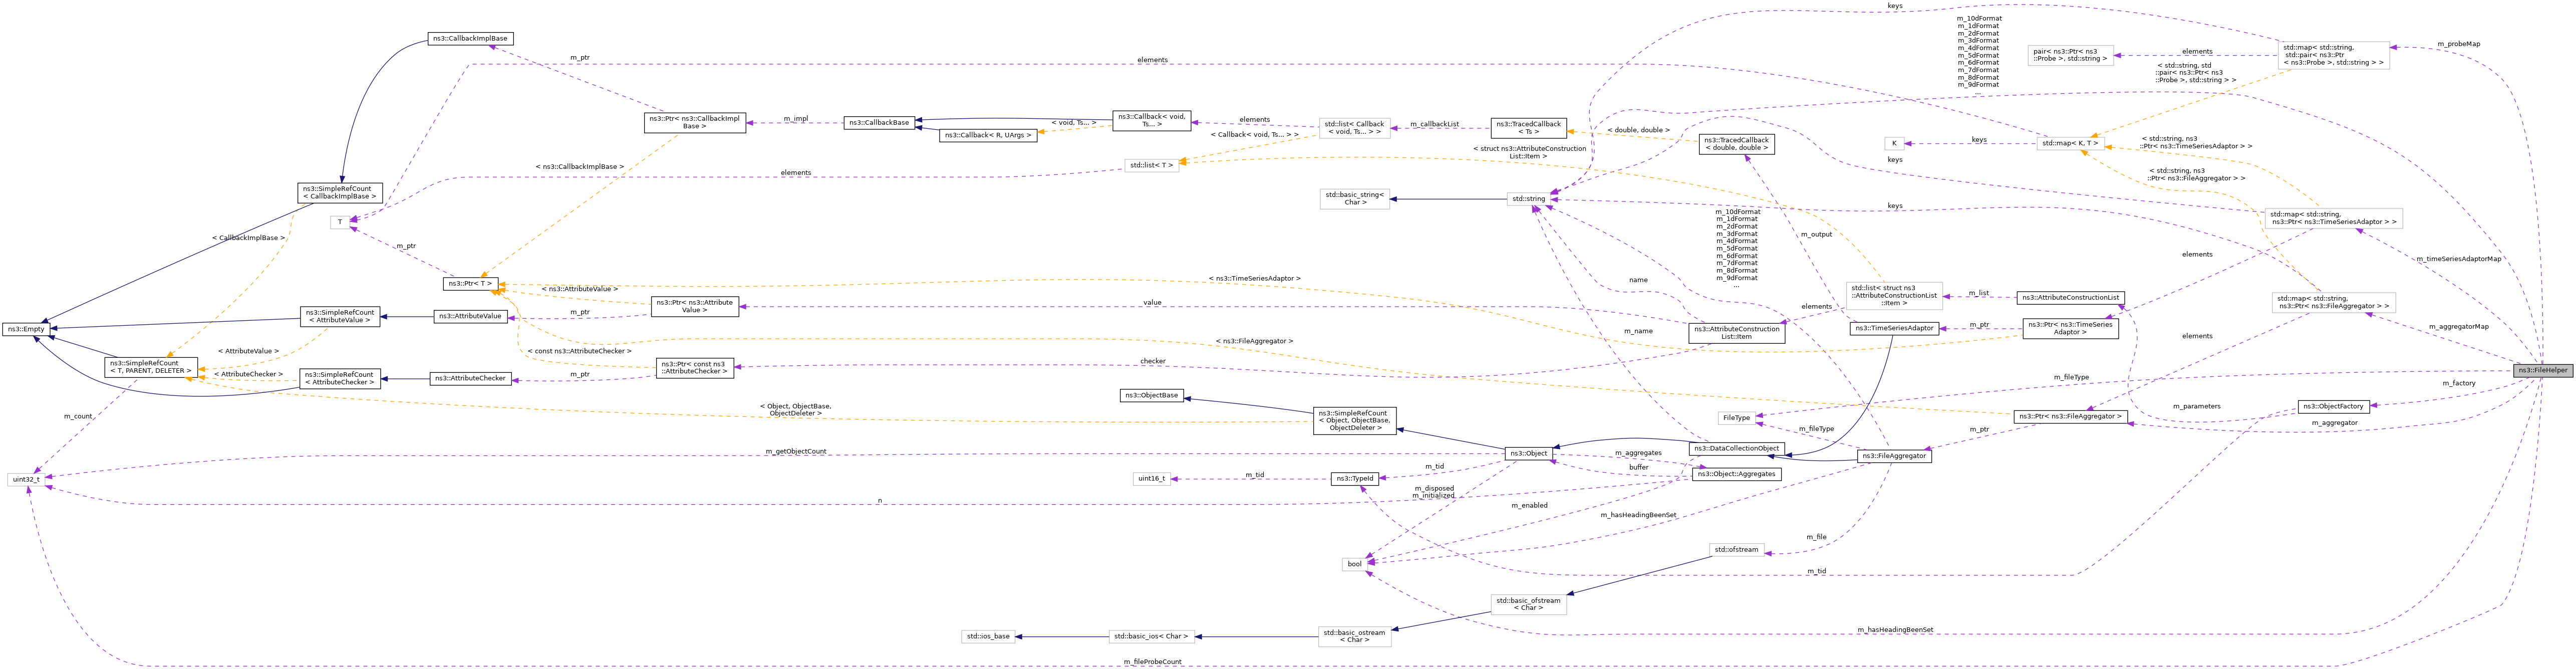This screenshot has width=2576, height=669.
Task: Open the ns3::Object class node
Action: click(1528, 453)
